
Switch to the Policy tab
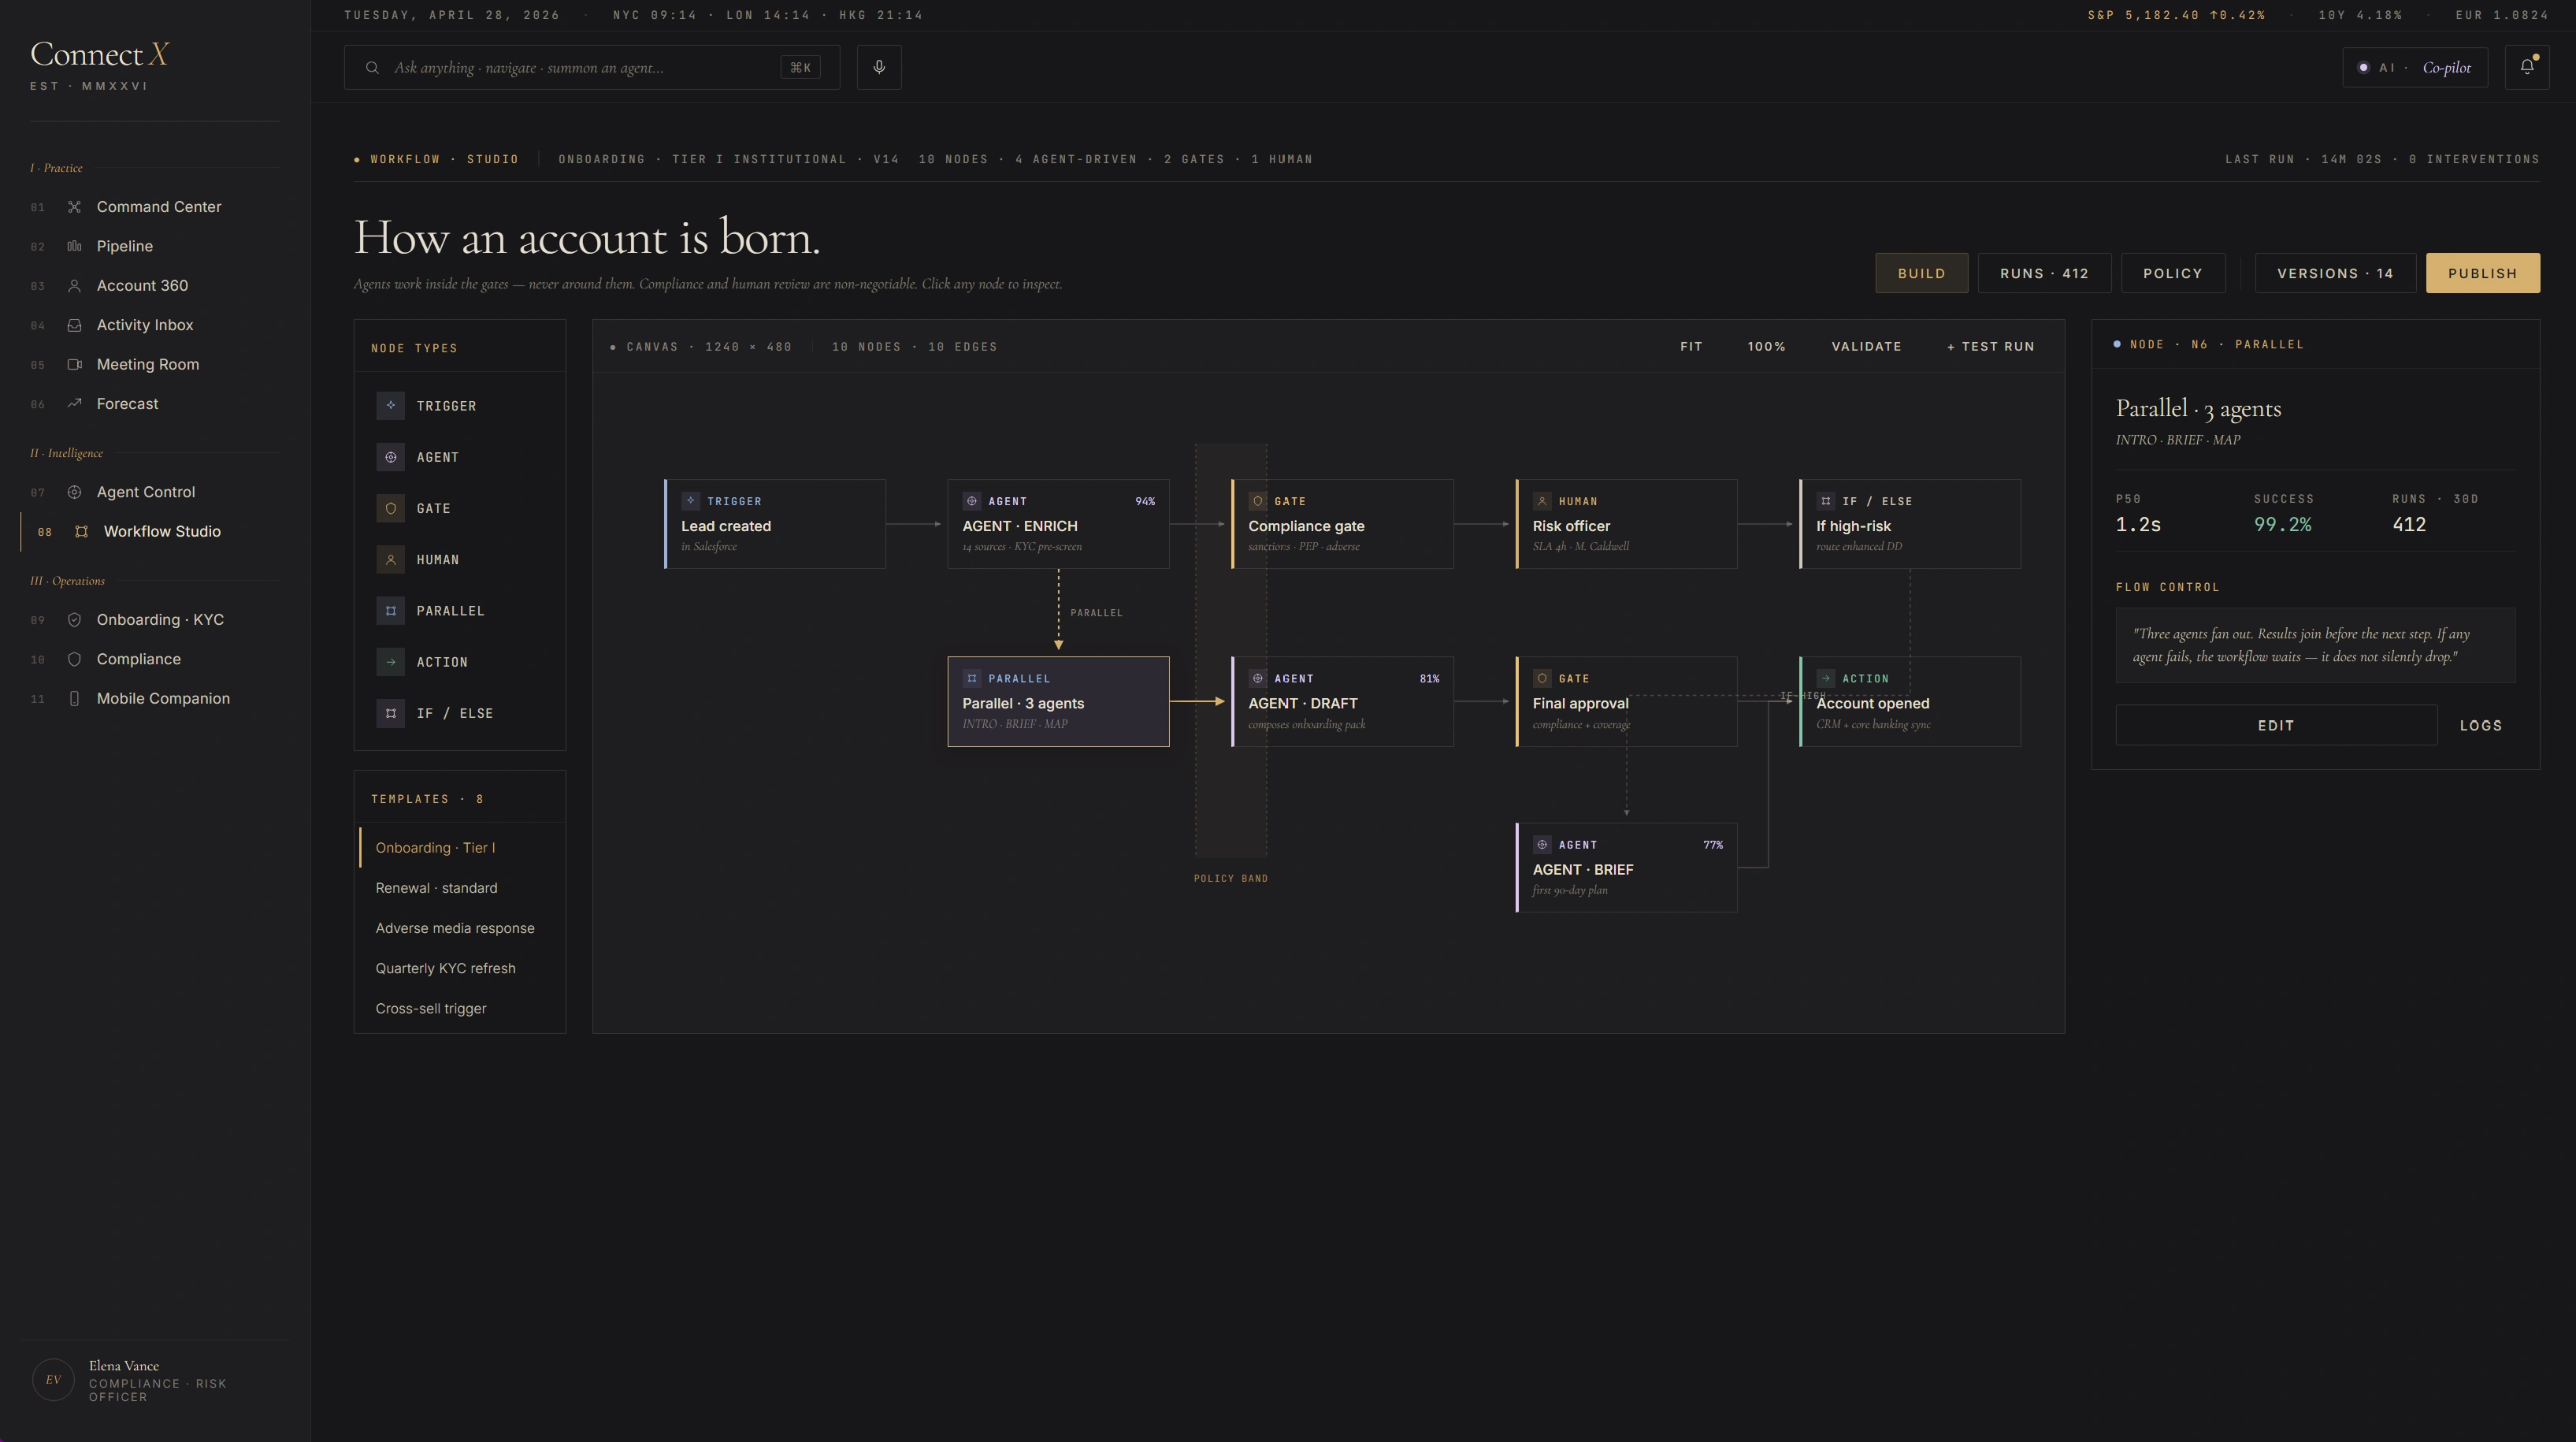(2173, 273)
